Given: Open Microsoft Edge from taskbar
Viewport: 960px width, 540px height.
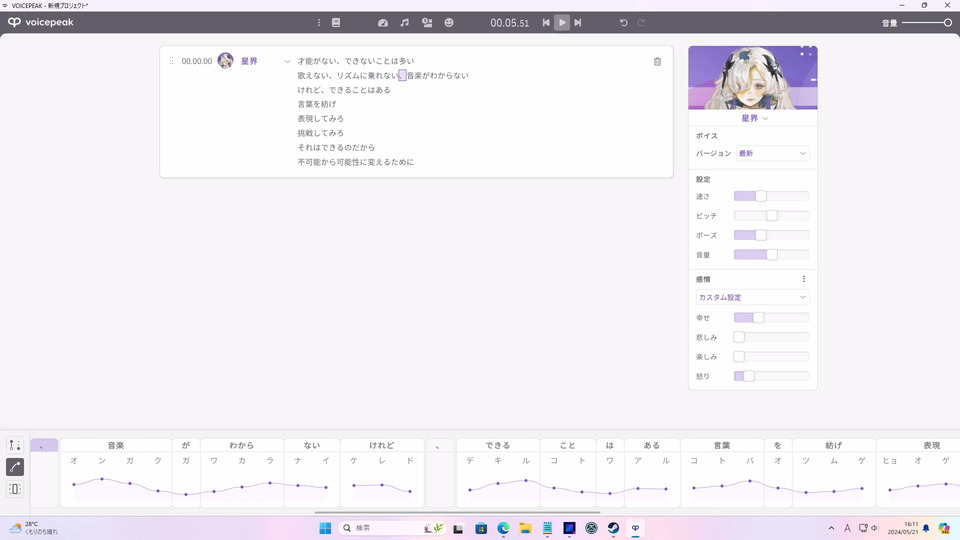Looking at the screenshot, I should tap(503, 528).
